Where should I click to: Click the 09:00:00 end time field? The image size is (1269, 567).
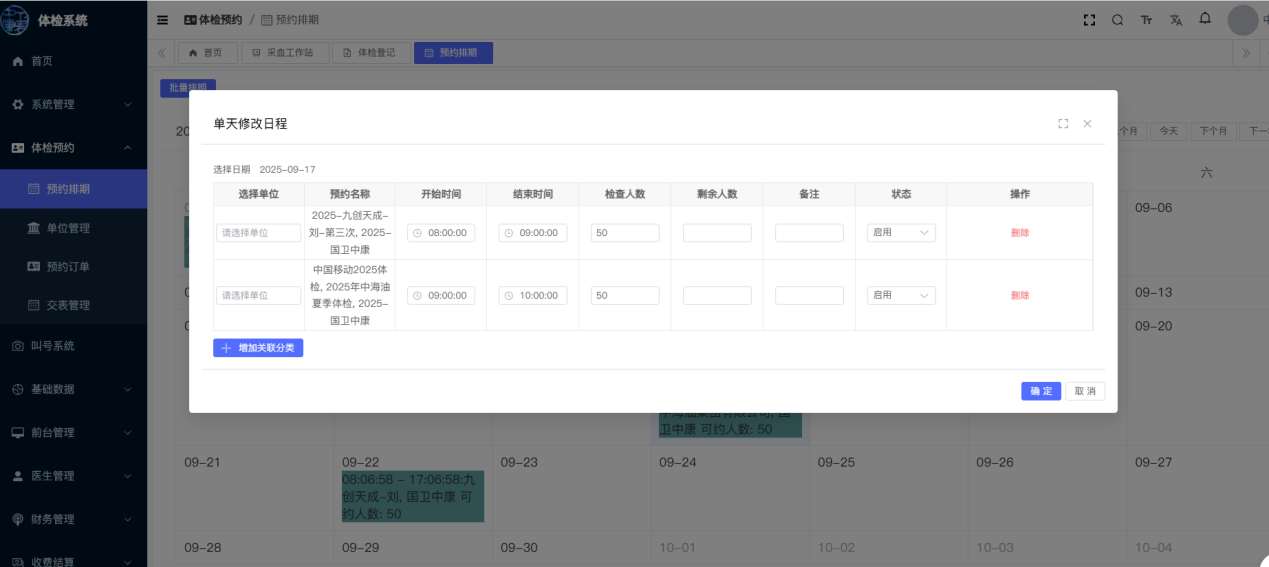tap(533, 233)
